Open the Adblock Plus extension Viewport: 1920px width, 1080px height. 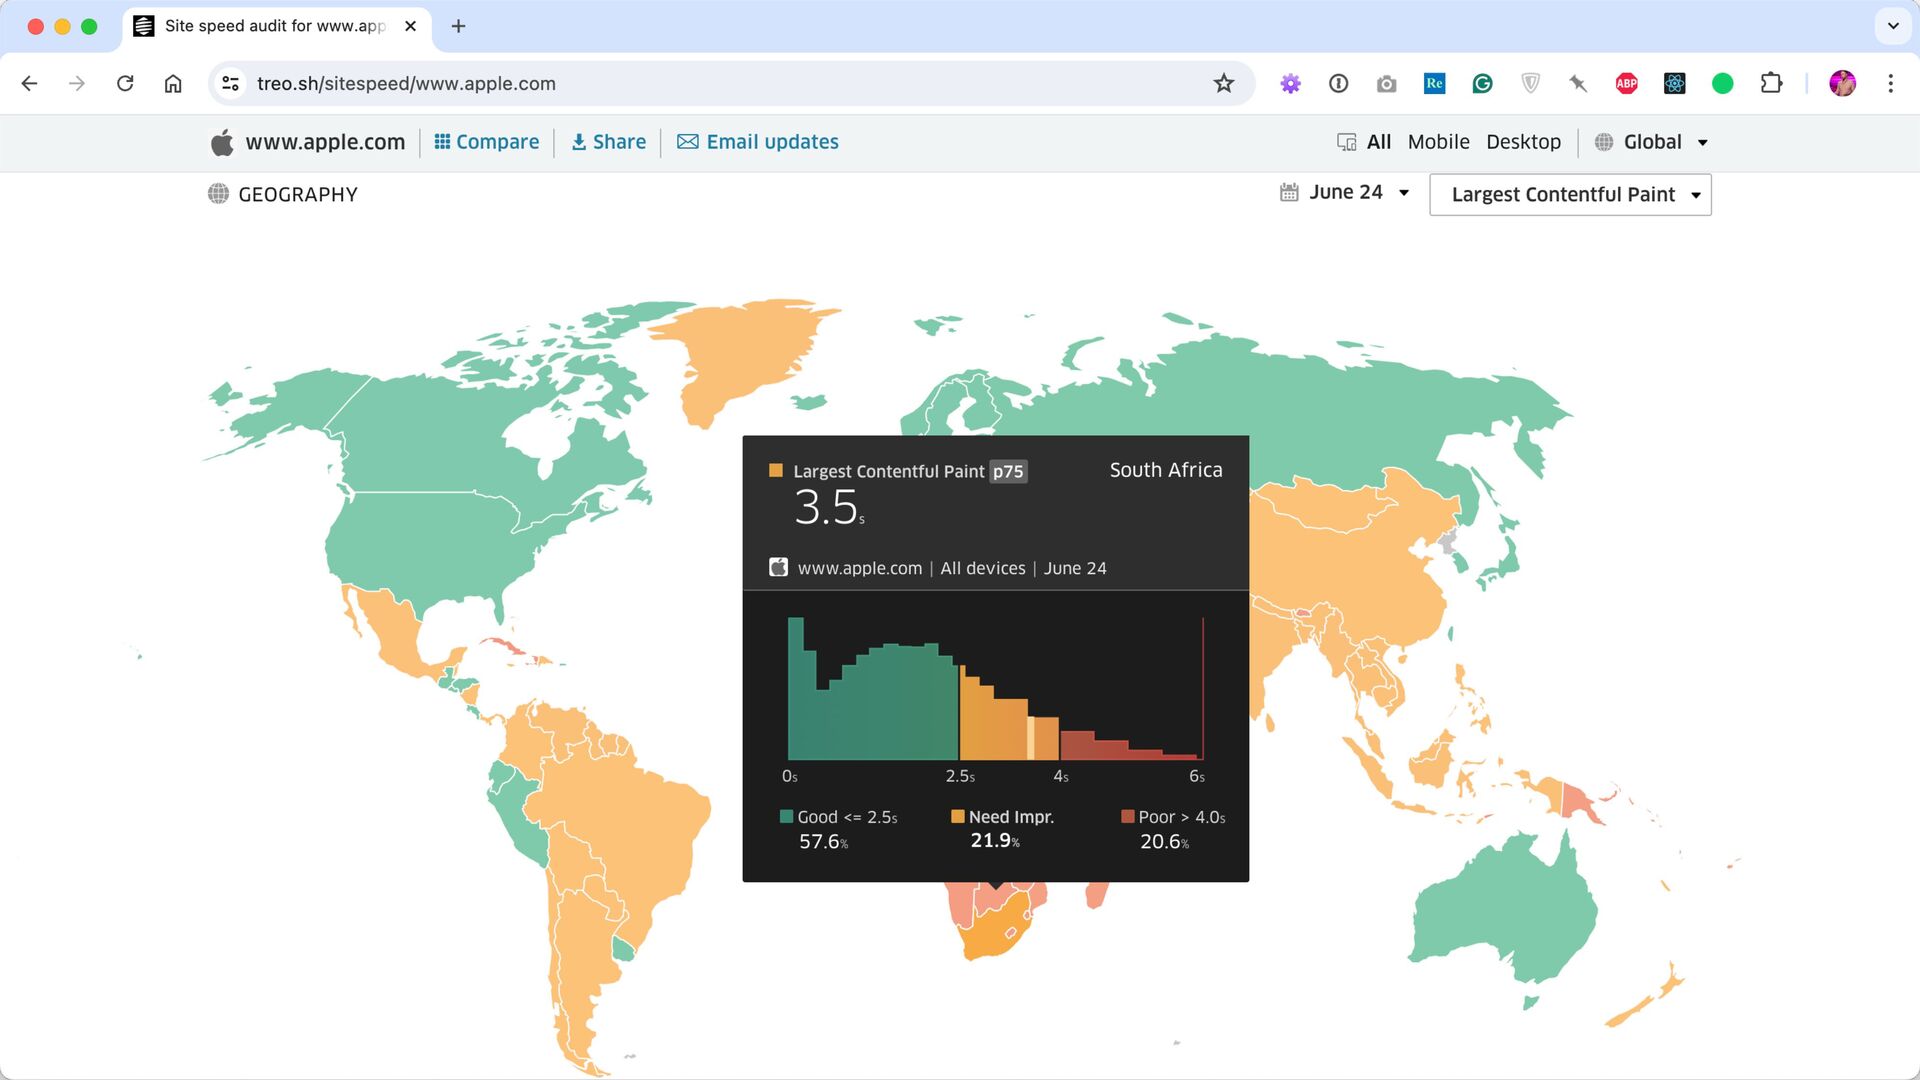tap(1627, 84)
